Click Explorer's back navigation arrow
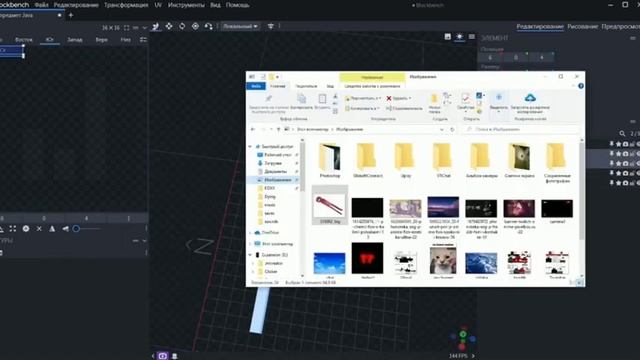This screenshot has height=360, width=640. pyautogui.click(x=253, y=129)
